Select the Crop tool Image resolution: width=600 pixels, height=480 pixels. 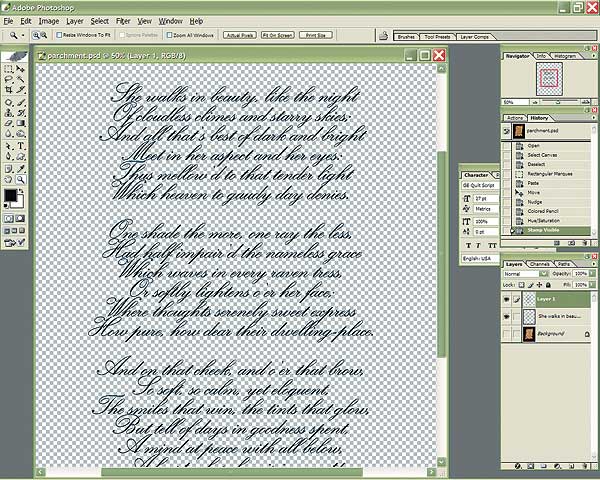click(x=8, y=90)
